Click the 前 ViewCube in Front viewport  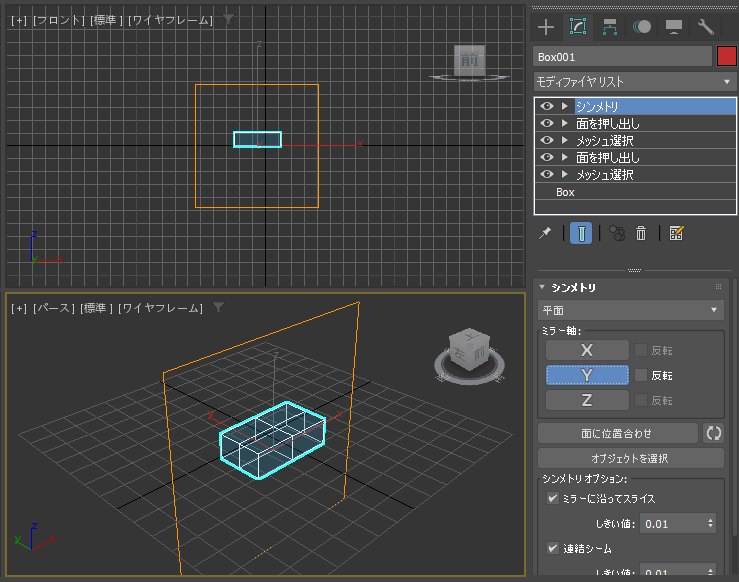click(469, 60)
